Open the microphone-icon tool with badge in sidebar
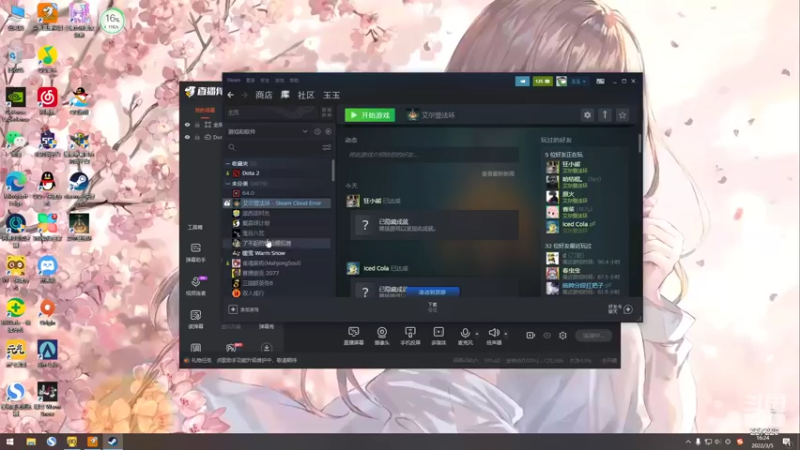The image size is (800, 450). 196,286
